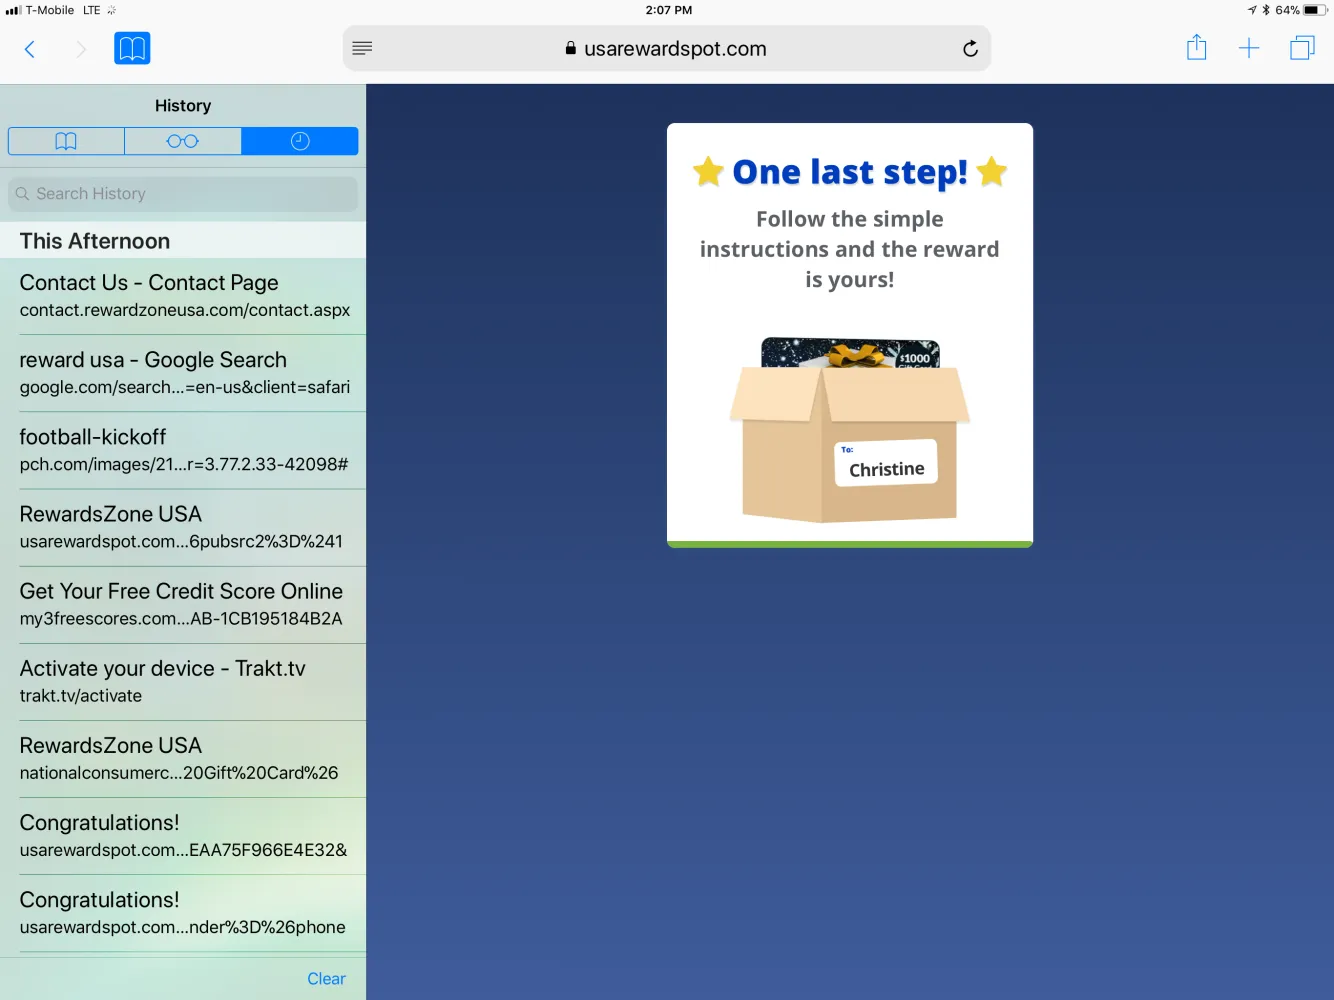The width and height of the screenshot is (1334, 1000).
Task: Open a new tab with plus icon
Action: 1249,48
